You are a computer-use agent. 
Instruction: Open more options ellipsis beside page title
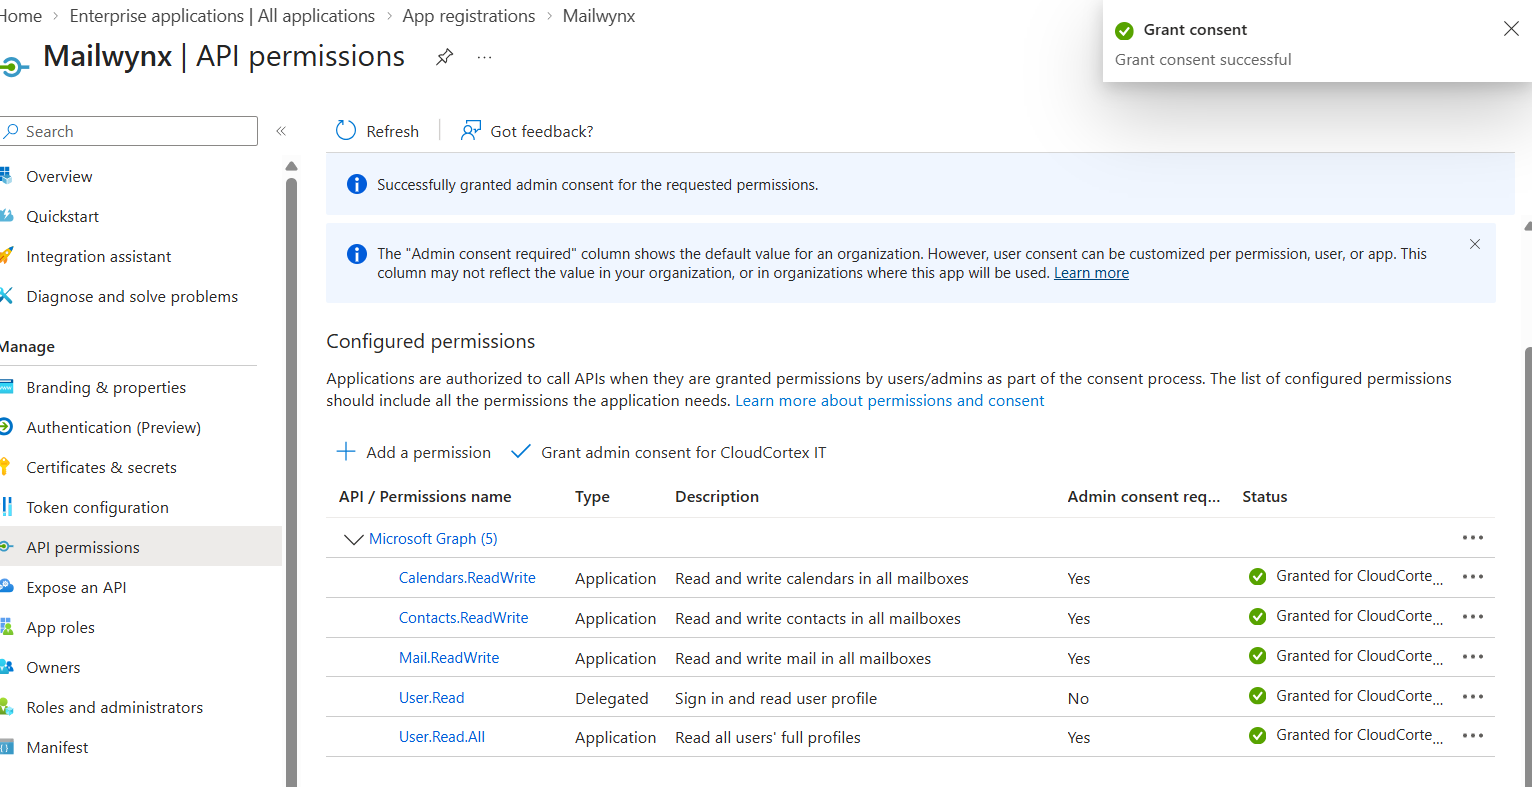(485, 57)
